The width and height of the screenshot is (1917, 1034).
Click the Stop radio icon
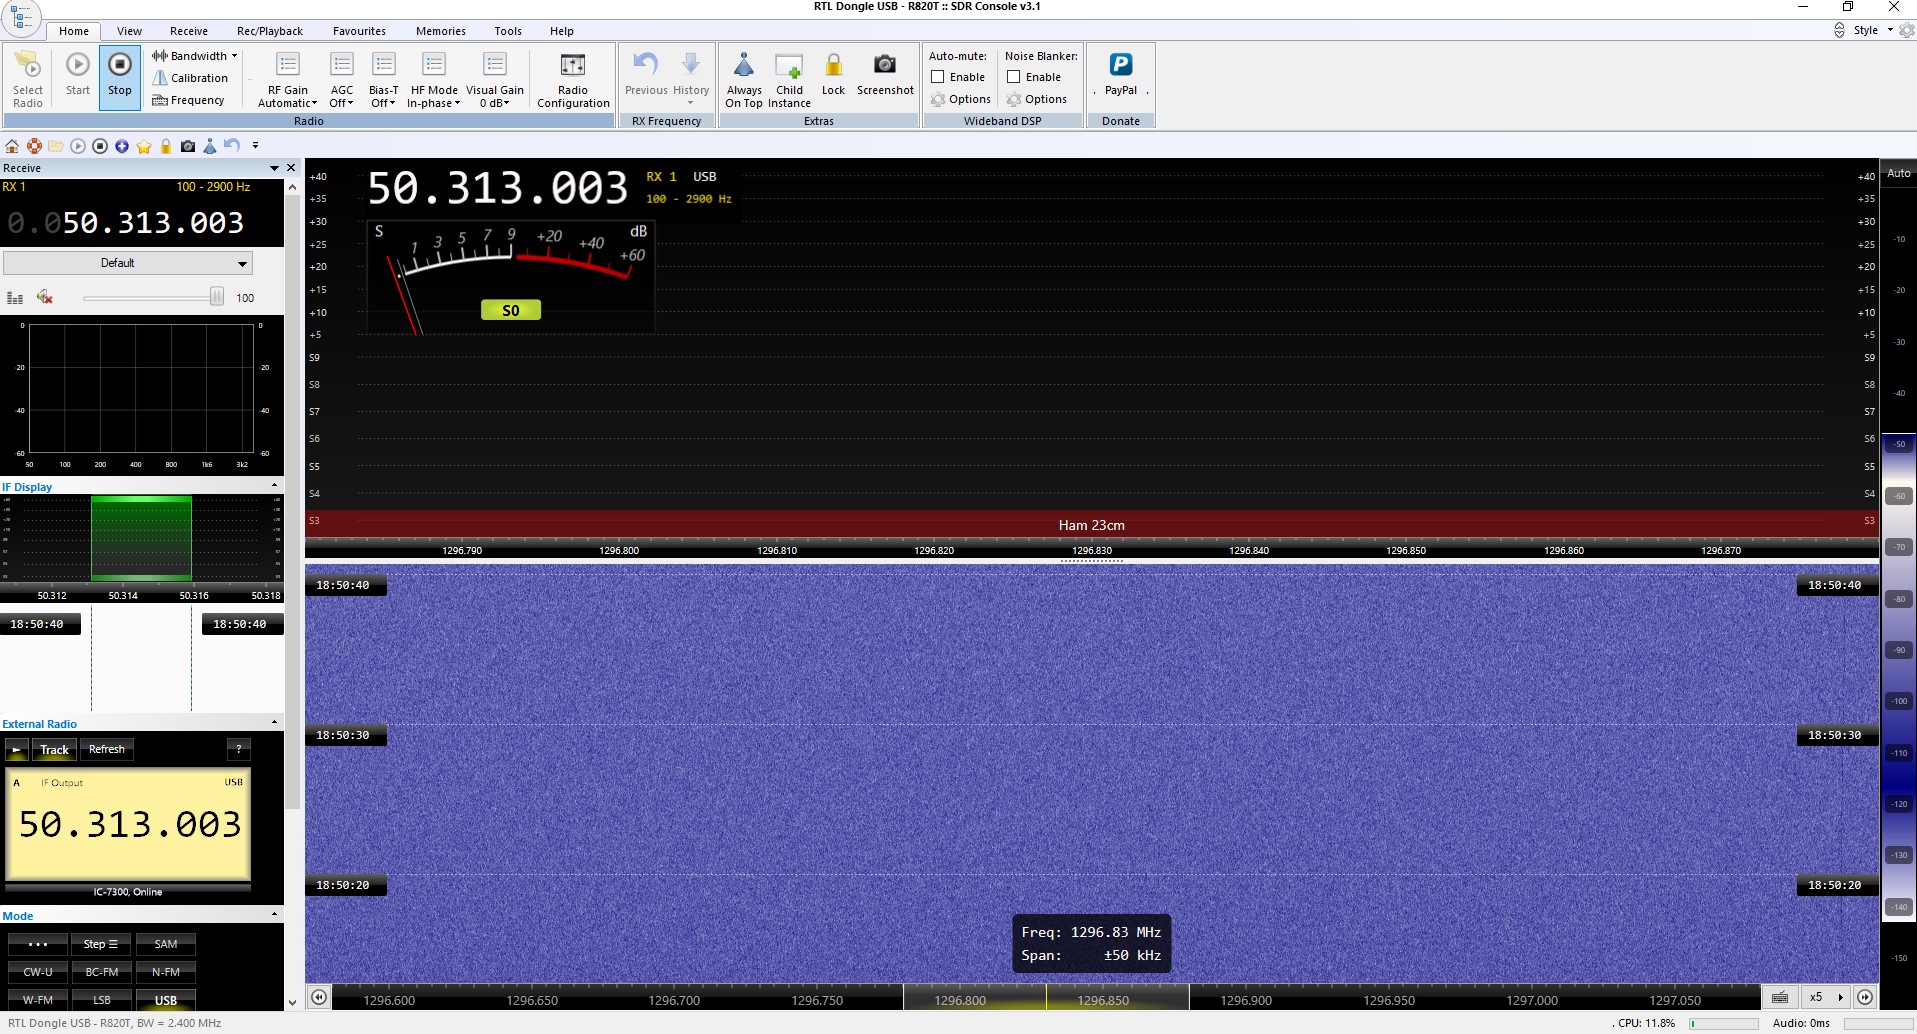pyautogui.click(x=119, y=66)
